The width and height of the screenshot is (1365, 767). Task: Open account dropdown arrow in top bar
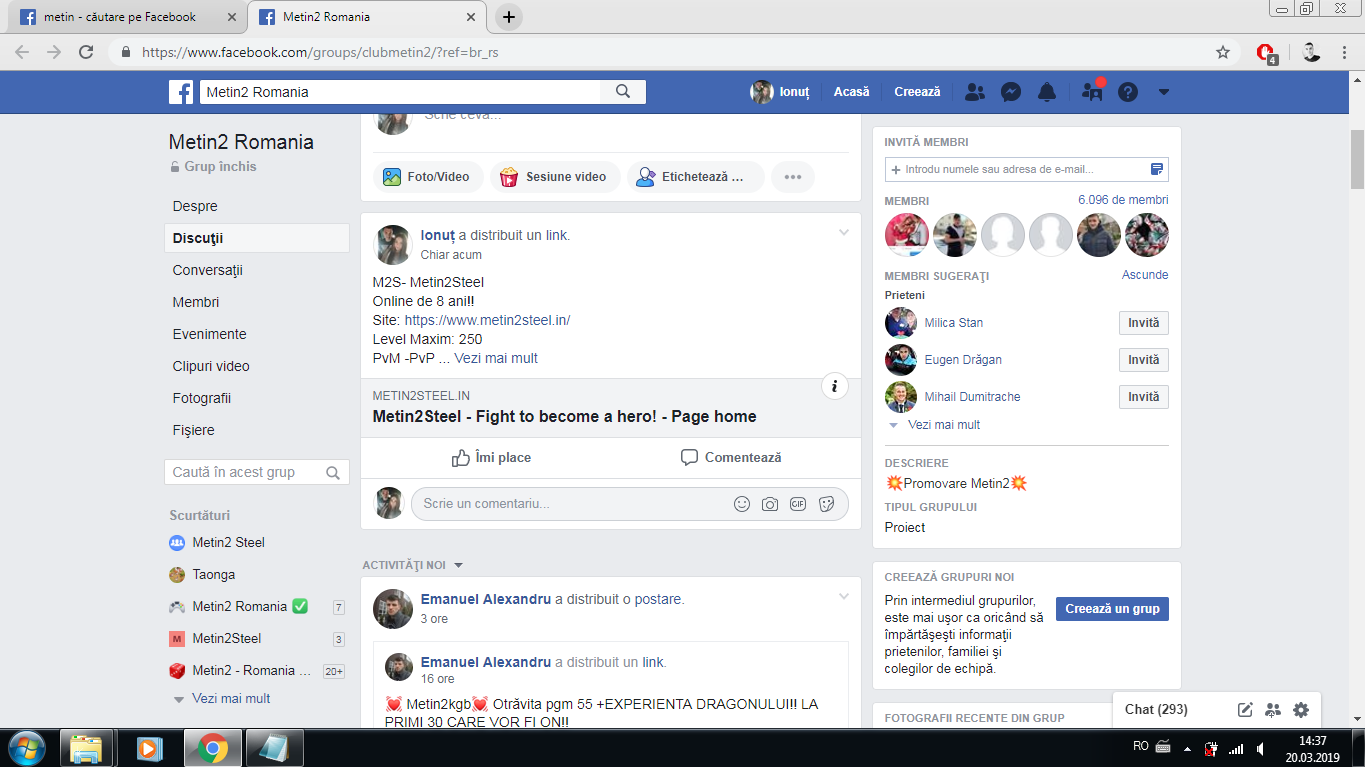1163,92
